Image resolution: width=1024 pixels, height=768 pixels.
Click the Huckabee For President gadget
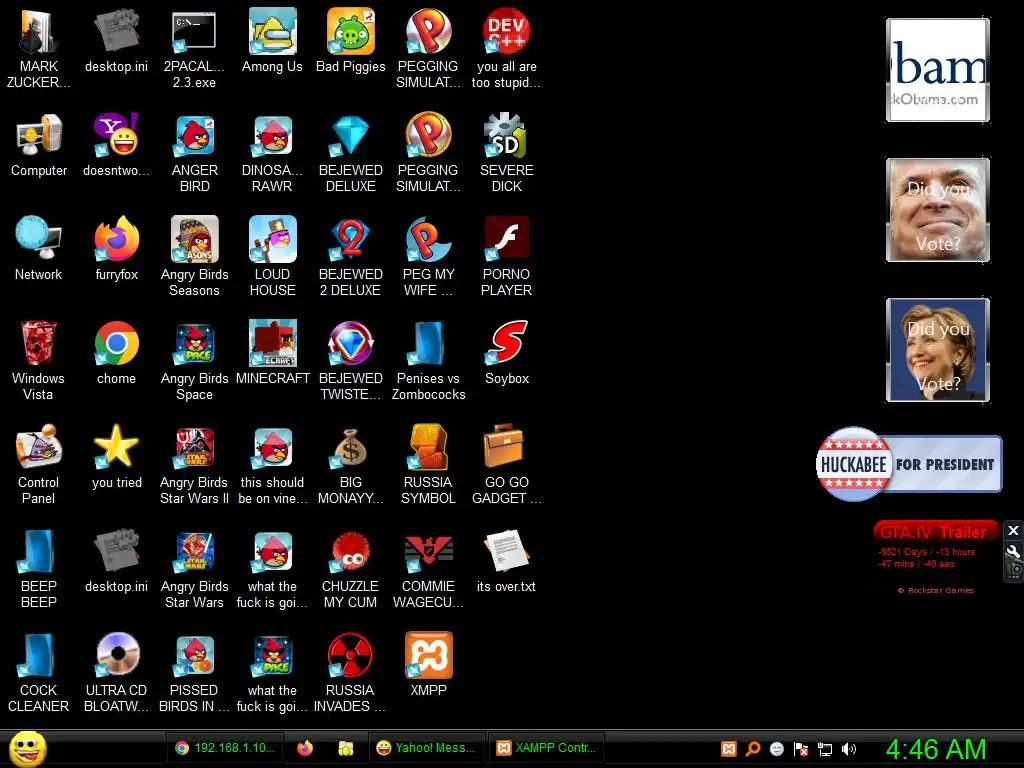pyautogui.click(x=909, y=464)
